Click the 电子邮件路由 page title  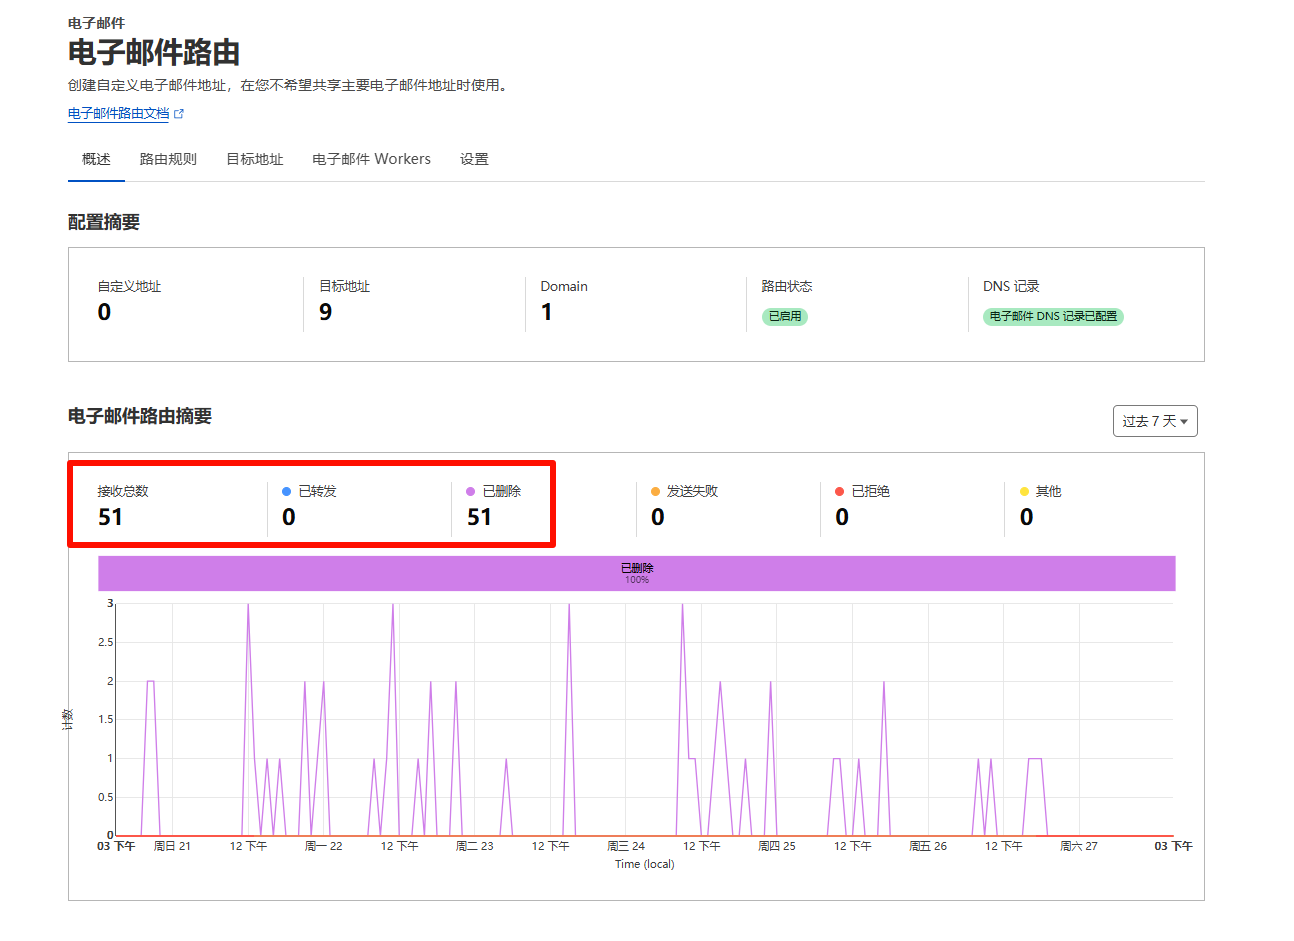(154, 52)
